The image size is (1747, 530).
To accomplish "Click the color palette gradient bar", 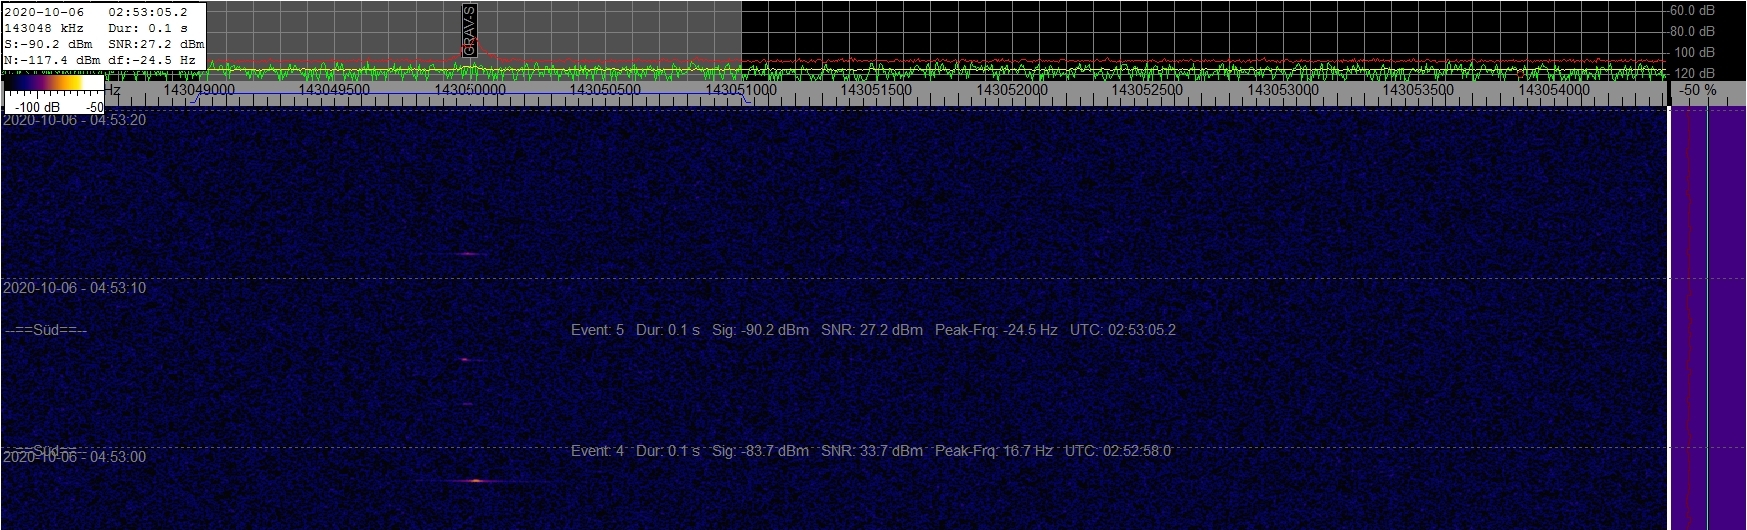I will tap(54, 85).
